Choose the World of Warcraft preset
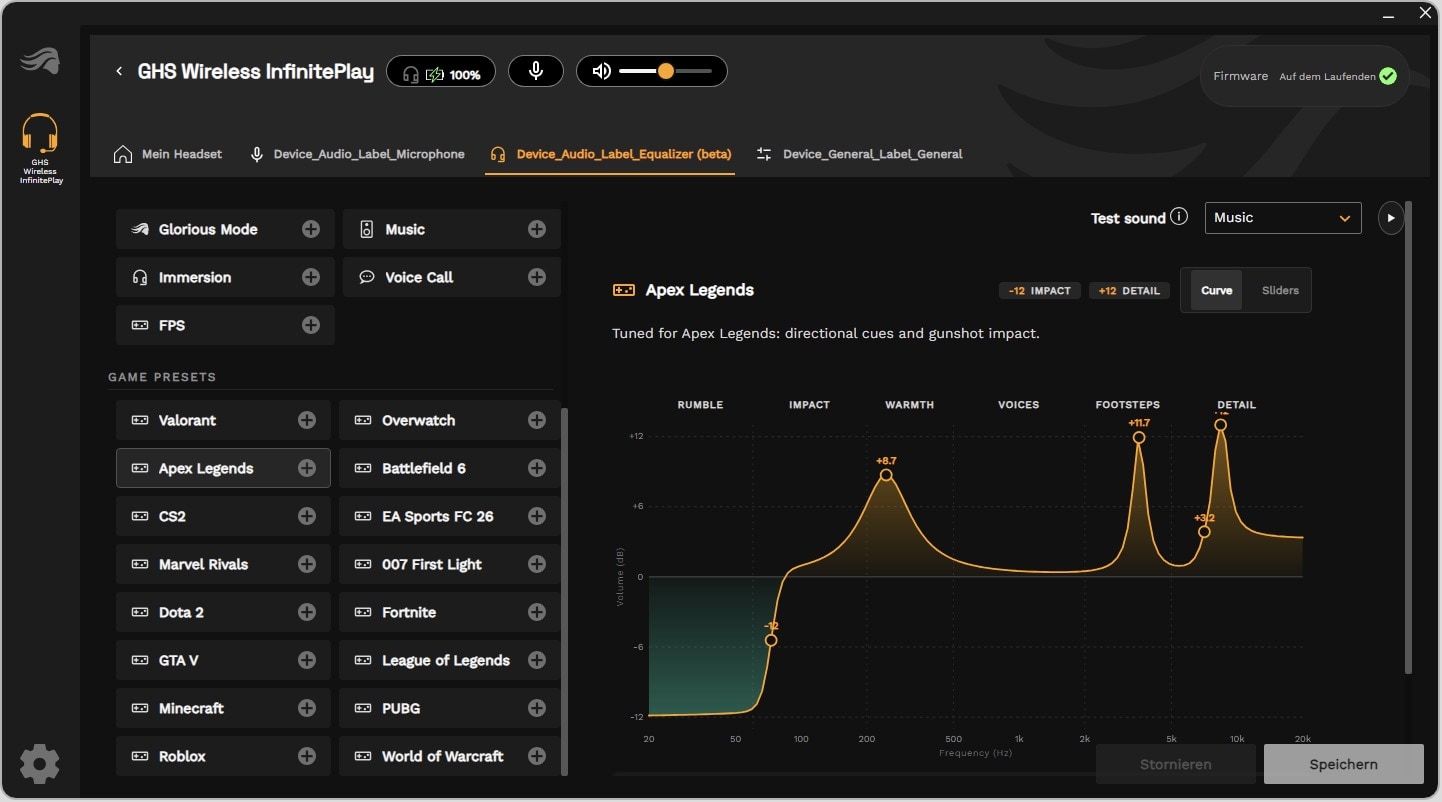Screen dimensions: 1442x802 click(x=449, y=756)
